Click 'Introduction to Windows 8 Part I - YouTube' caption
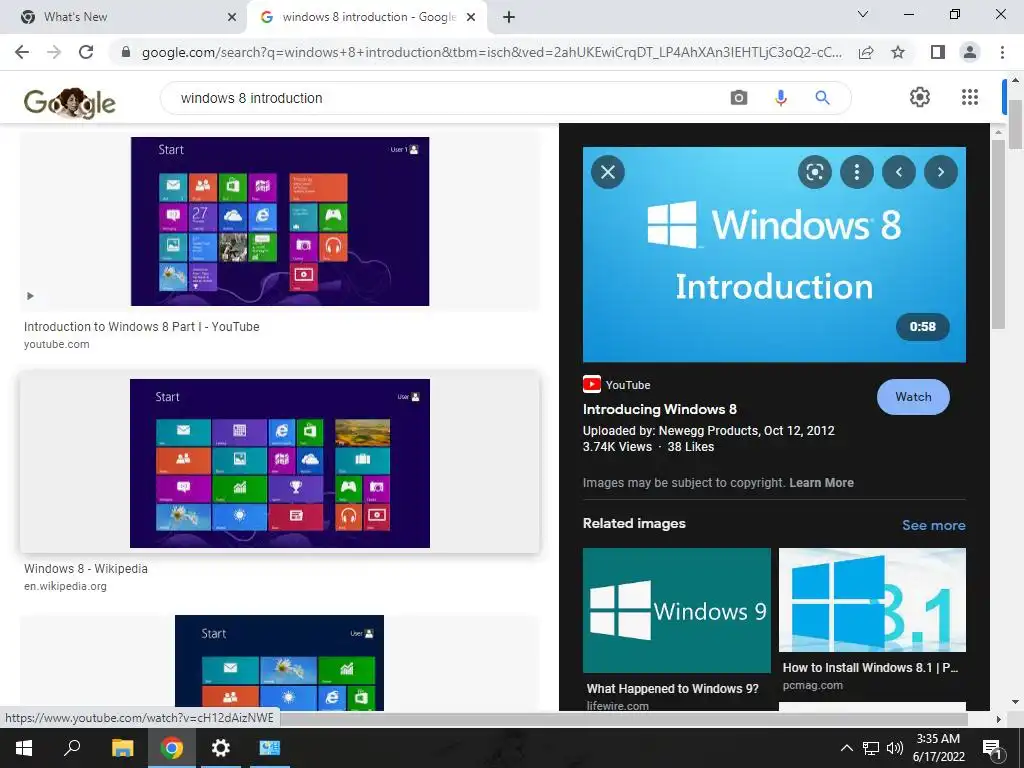Viewport: 1024px width, 768px height. click(142, 327)
